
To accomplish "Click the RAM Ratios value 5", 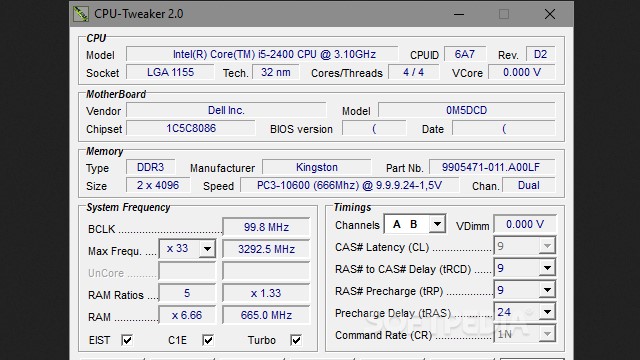I will (x=187, y=293).
